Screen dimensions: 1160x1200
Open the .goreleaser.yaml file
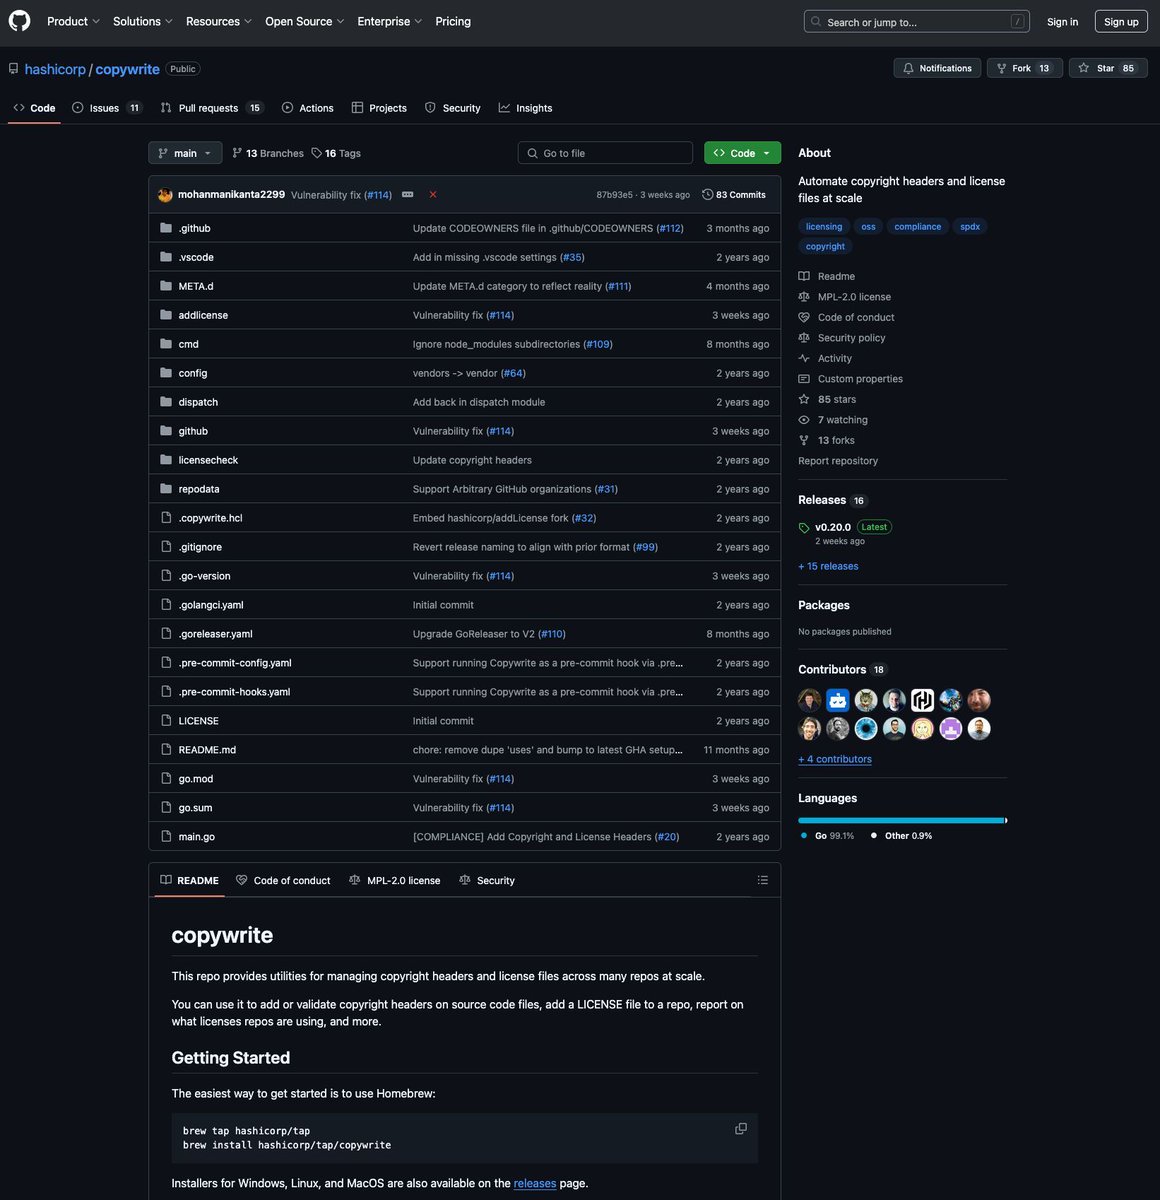[x=215, y=634]
